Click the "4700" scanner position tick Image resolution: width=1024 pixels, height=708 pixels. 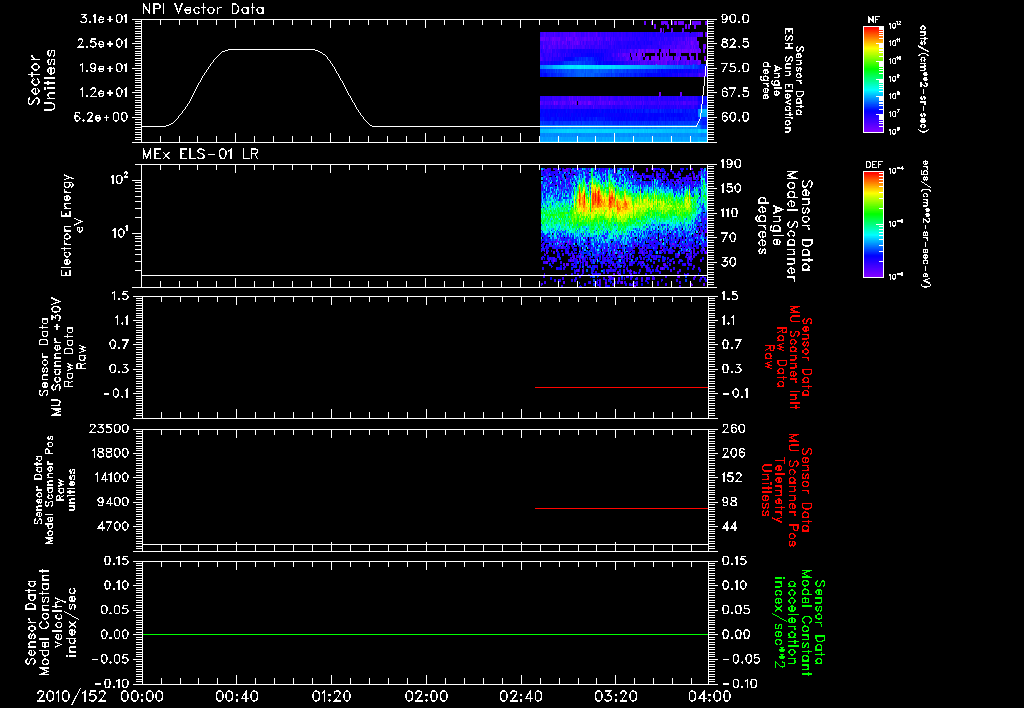click(113, 526)
